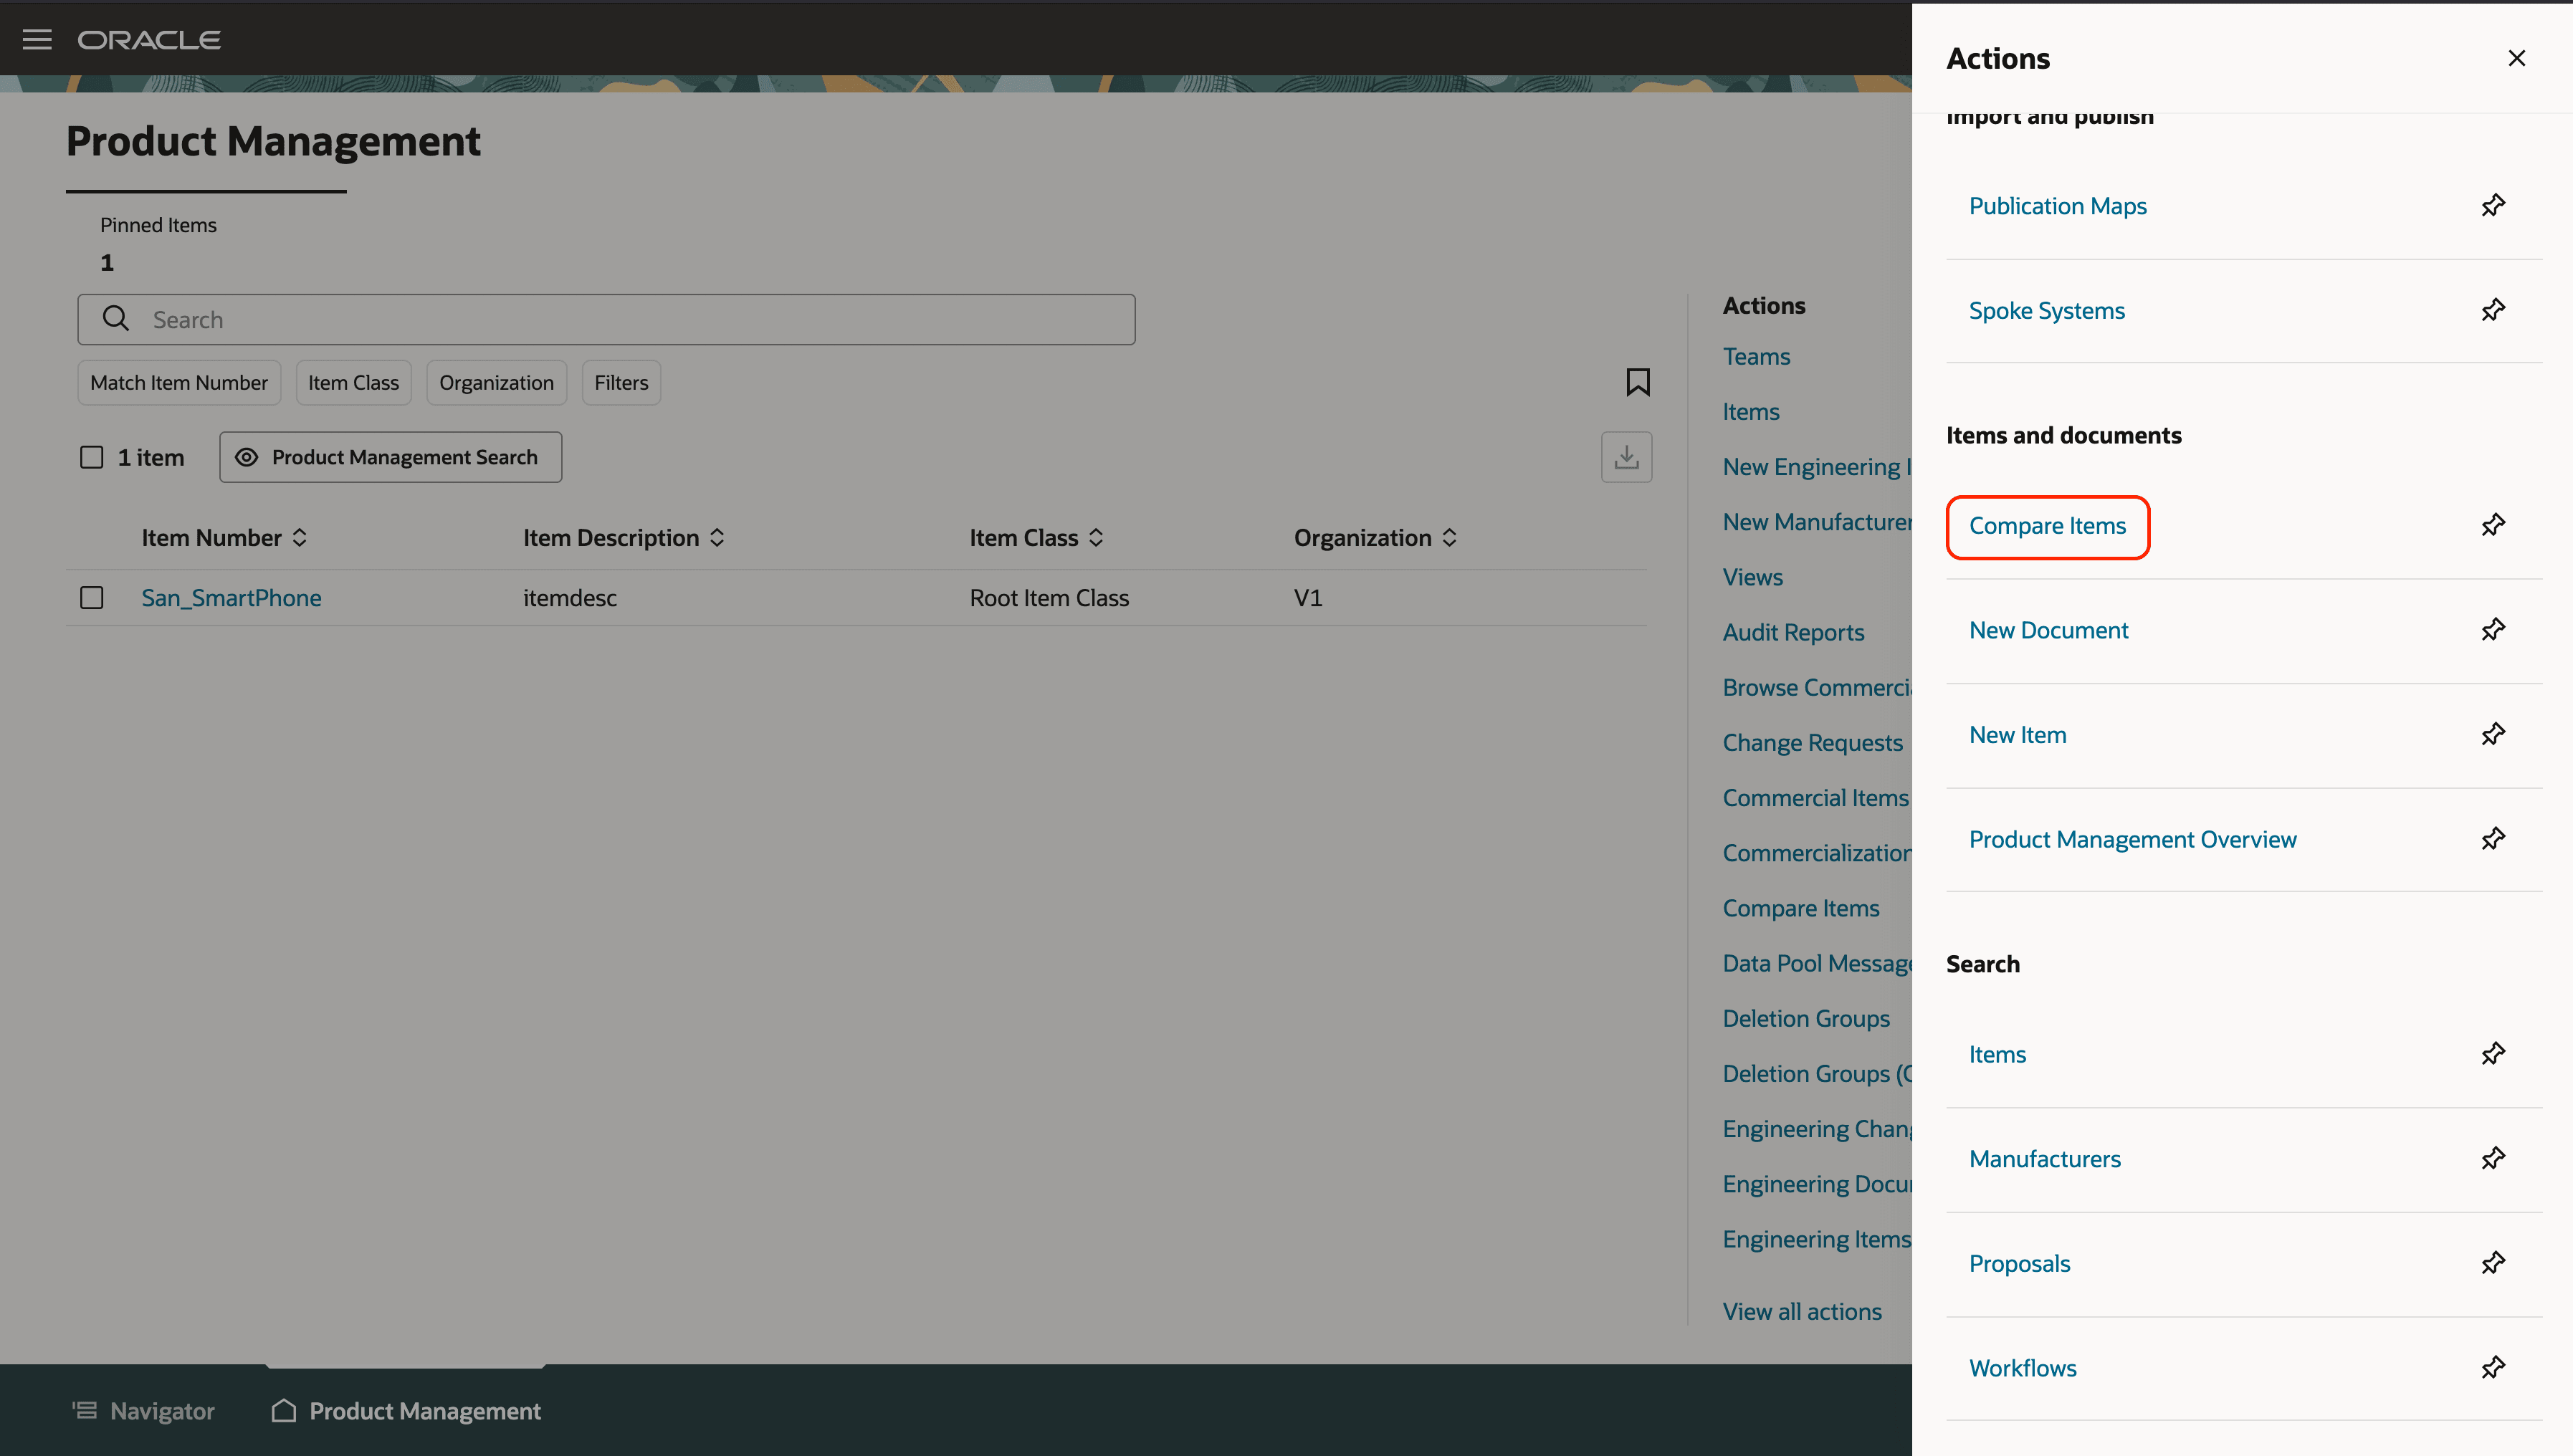Pin the Compare Items action
This screenshot has width=2573, height=1456.
(2492, 525)
